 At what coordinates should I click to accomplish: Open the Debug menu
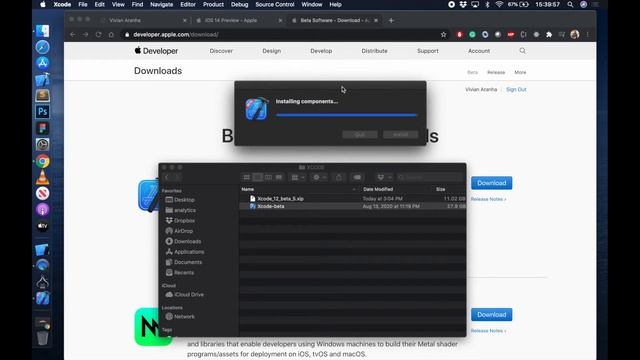pyautogui.click(x=239, y=4)
